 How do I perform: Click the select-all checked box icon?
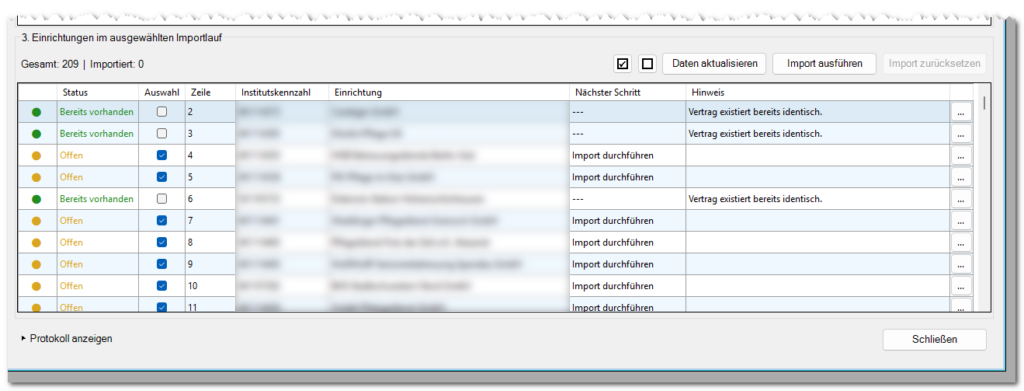pos(622,63)
